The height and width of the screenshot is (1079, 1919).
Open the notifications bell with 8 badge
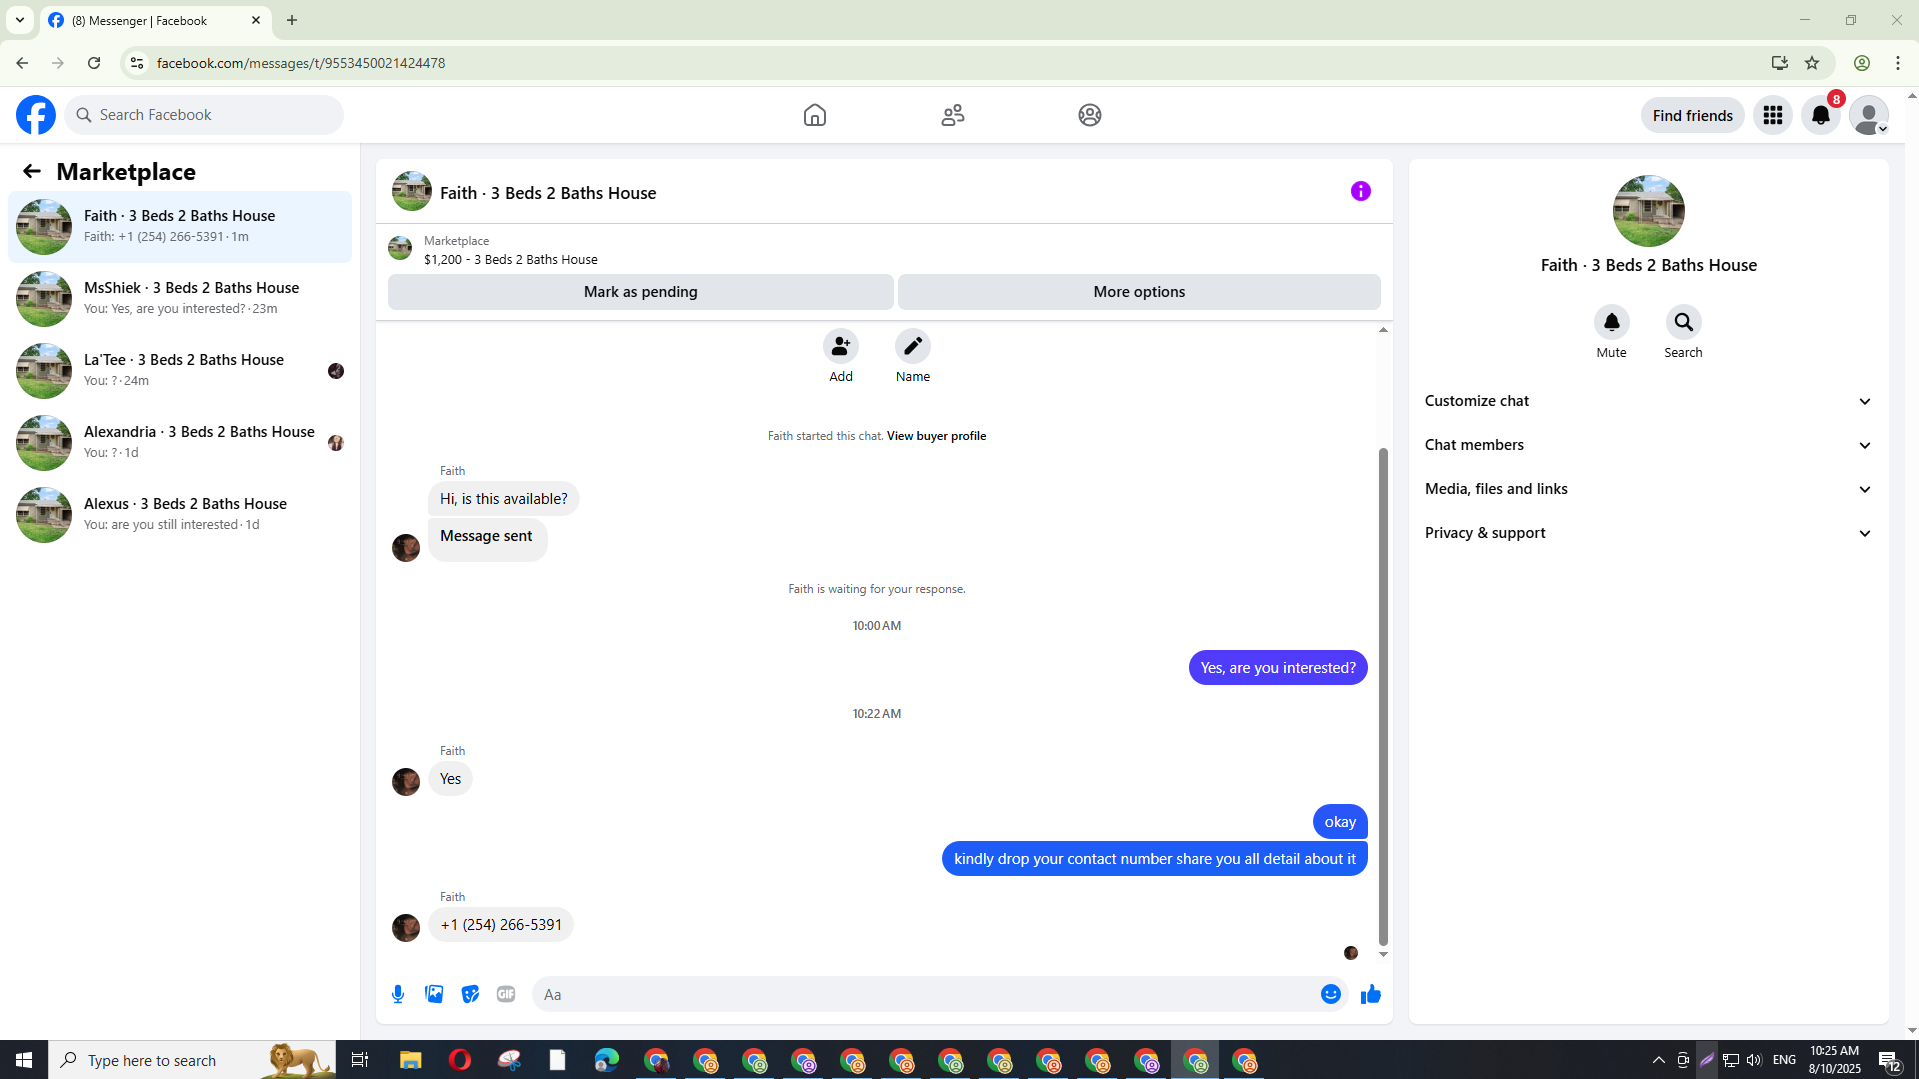(x=1821, y=115)
